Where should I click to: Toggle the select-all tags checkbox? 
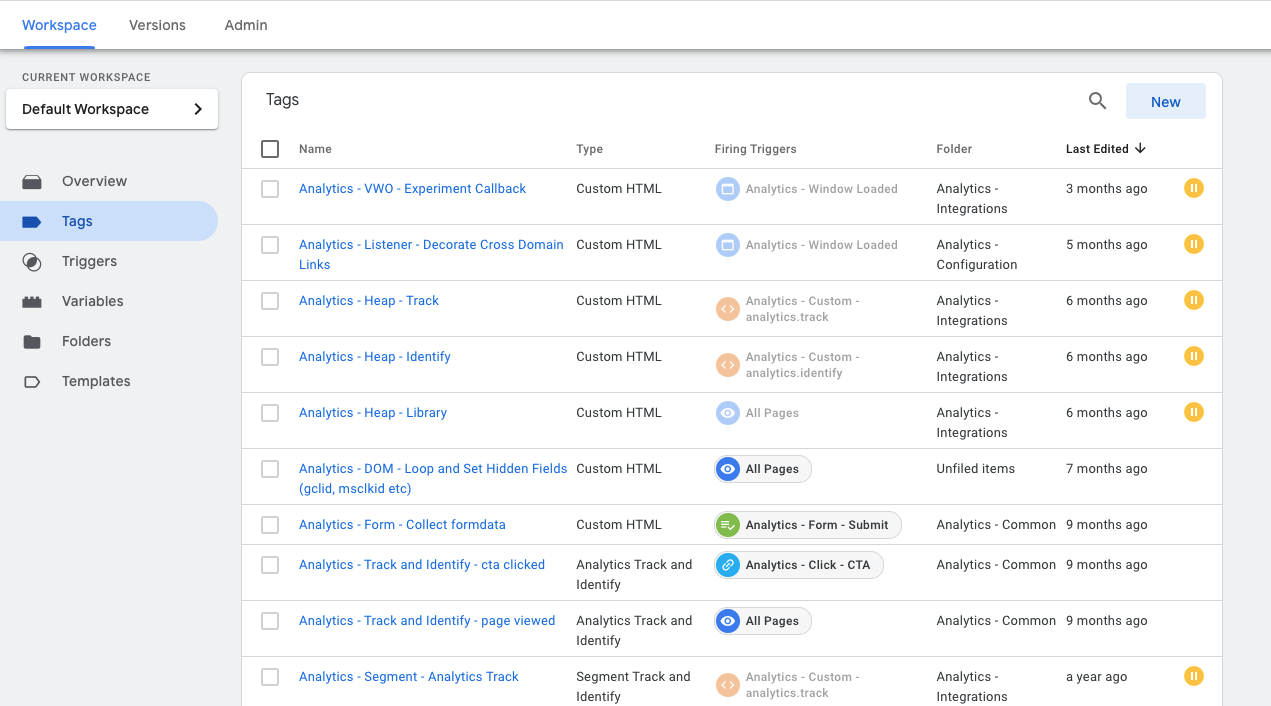[270, 149]
